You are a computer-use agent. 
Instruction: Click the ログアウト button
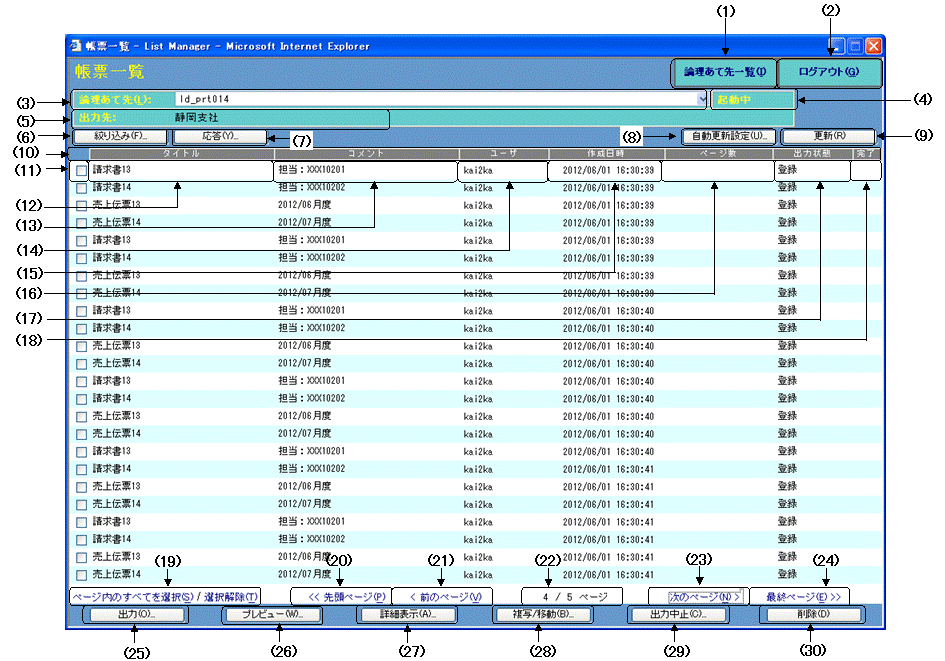tap(829, 73)
